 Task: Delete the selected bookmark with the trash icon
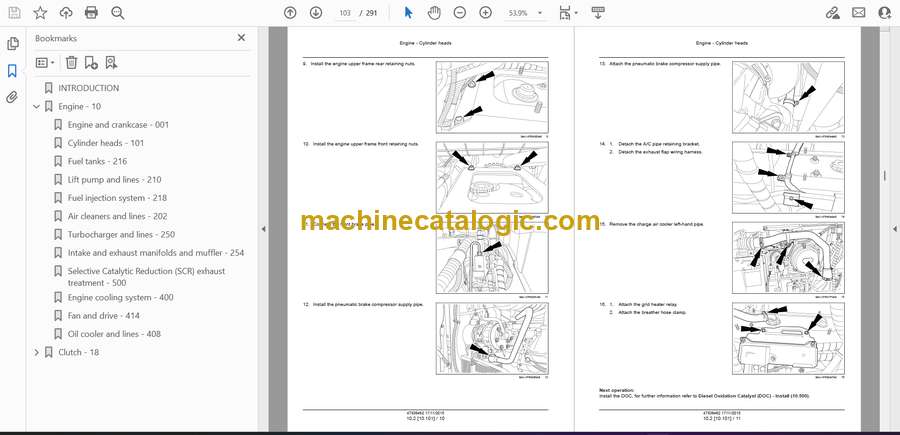pos(71,63)
